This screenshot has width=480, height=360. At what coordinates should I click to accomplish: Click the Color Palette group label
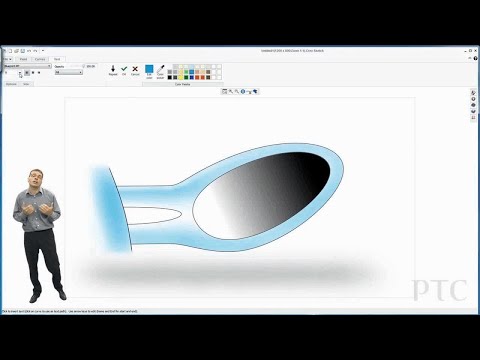point(183,84)
